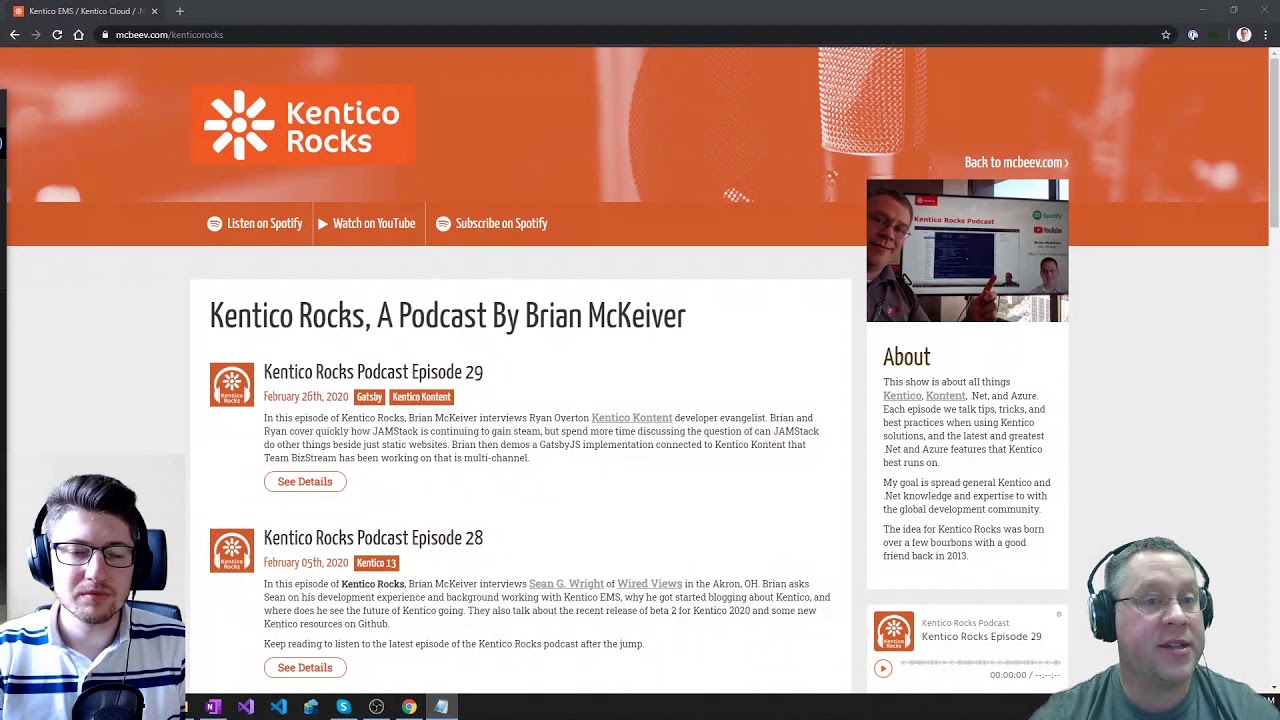Click the Kentico Rocks logo

(x=303, y=125)
